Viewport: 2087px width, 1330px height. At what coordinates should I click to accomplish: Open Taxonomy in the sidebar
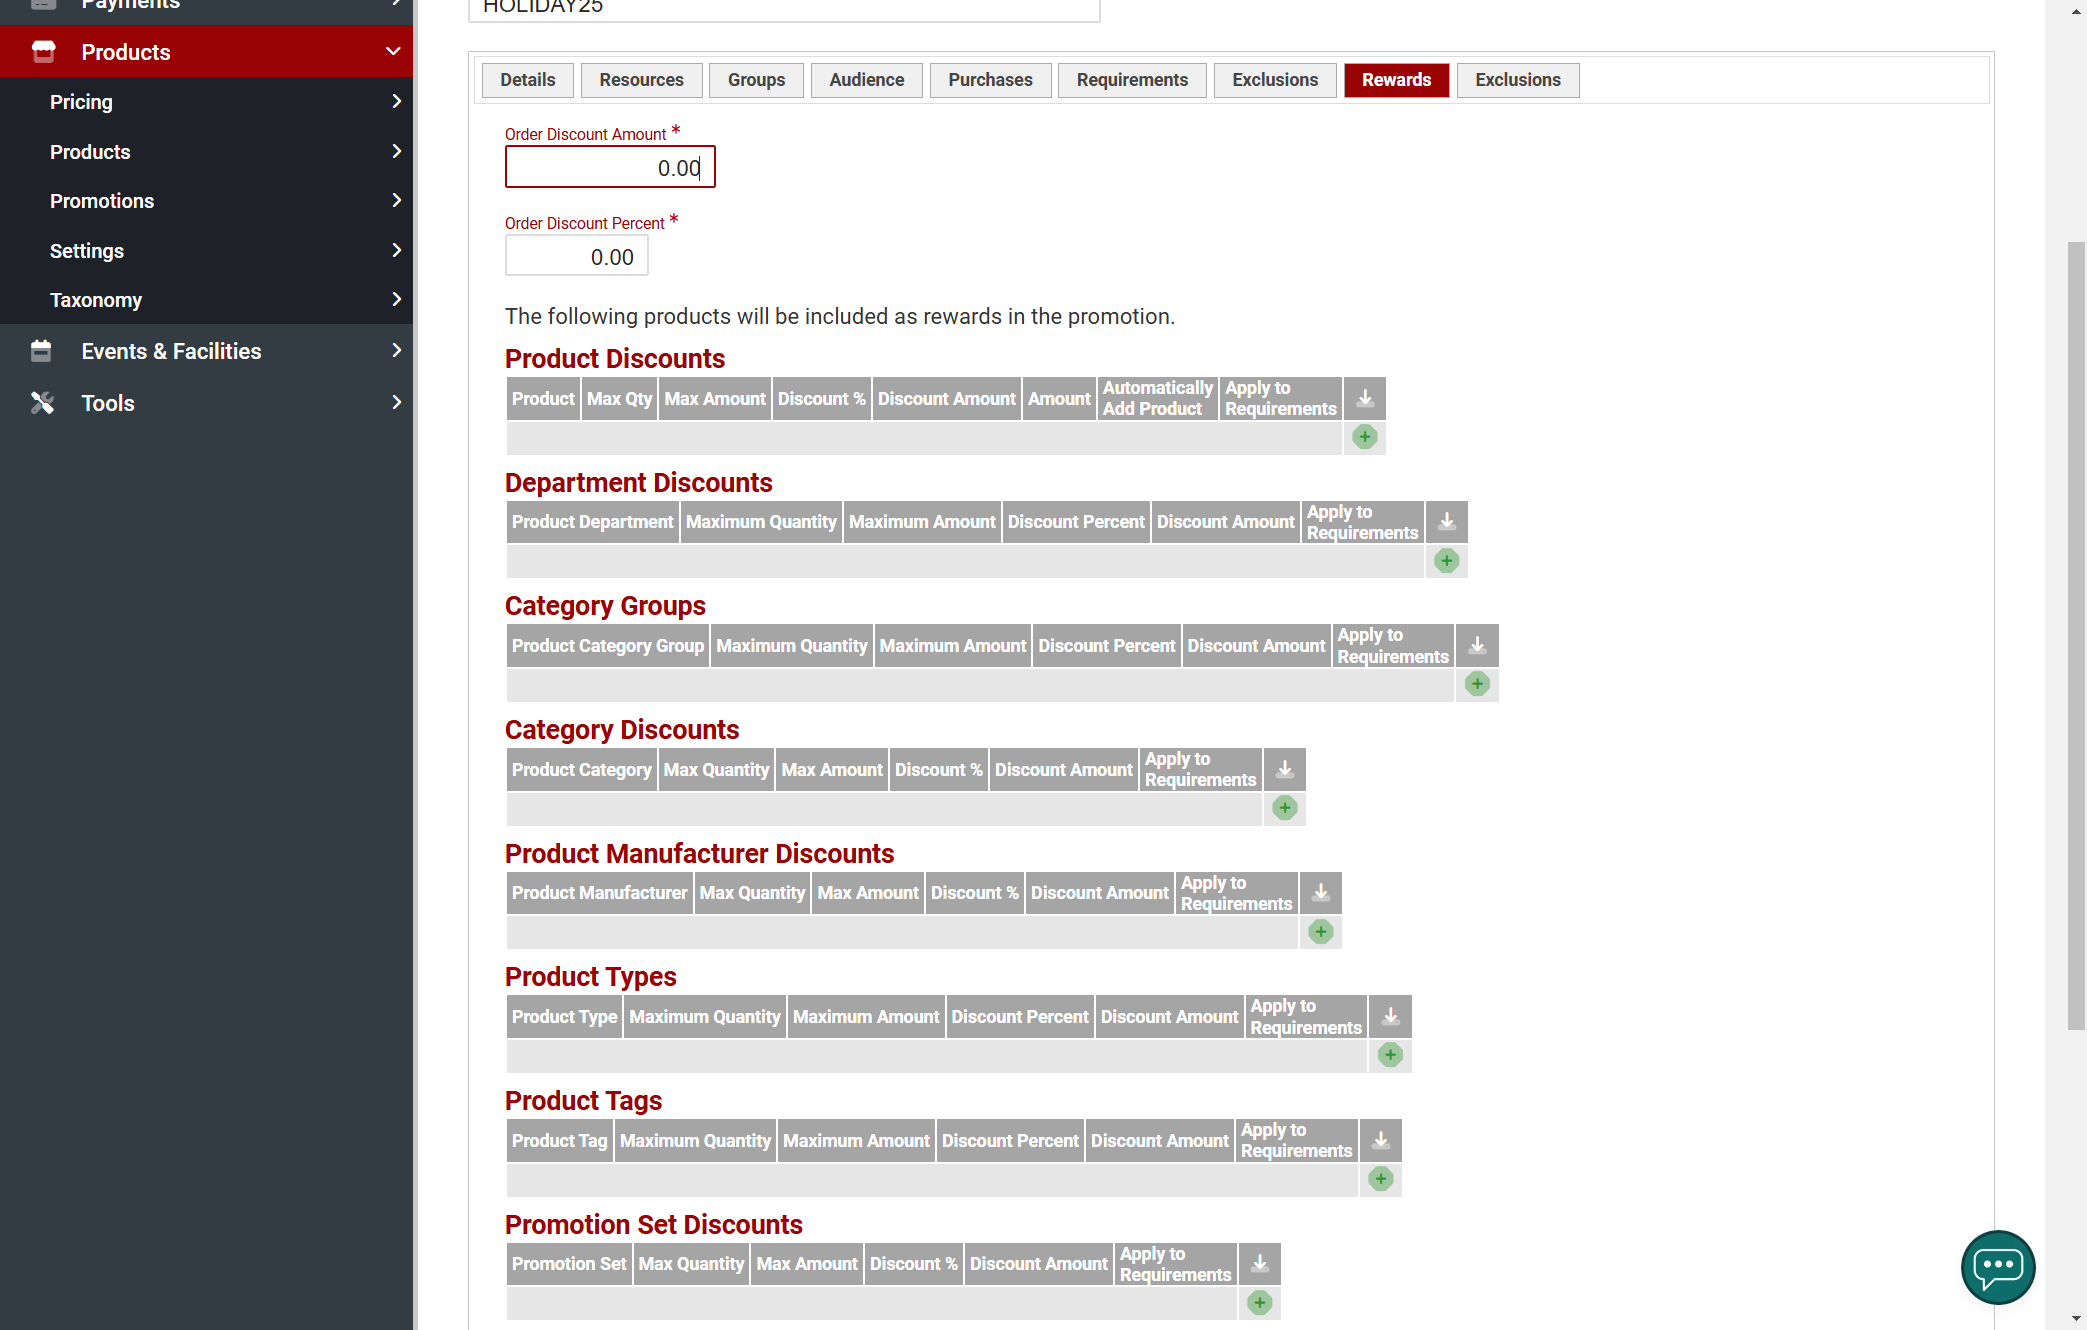point(96,300)
